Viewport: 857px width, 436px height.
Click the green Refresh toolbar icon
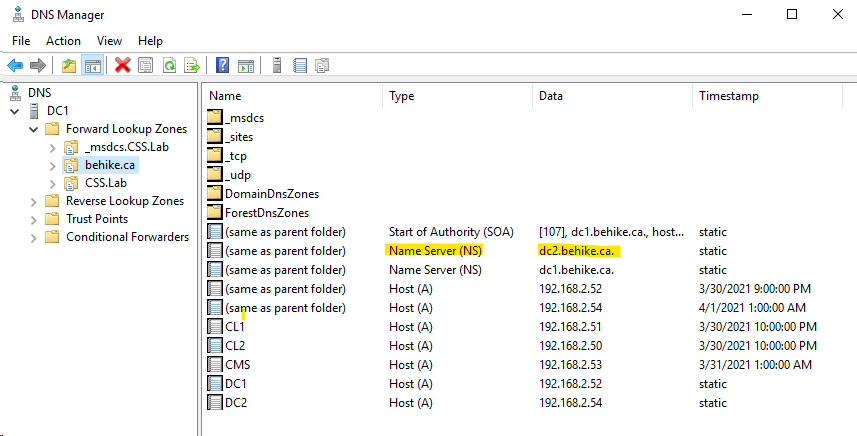pyautogui.click(x=169, y=65)
